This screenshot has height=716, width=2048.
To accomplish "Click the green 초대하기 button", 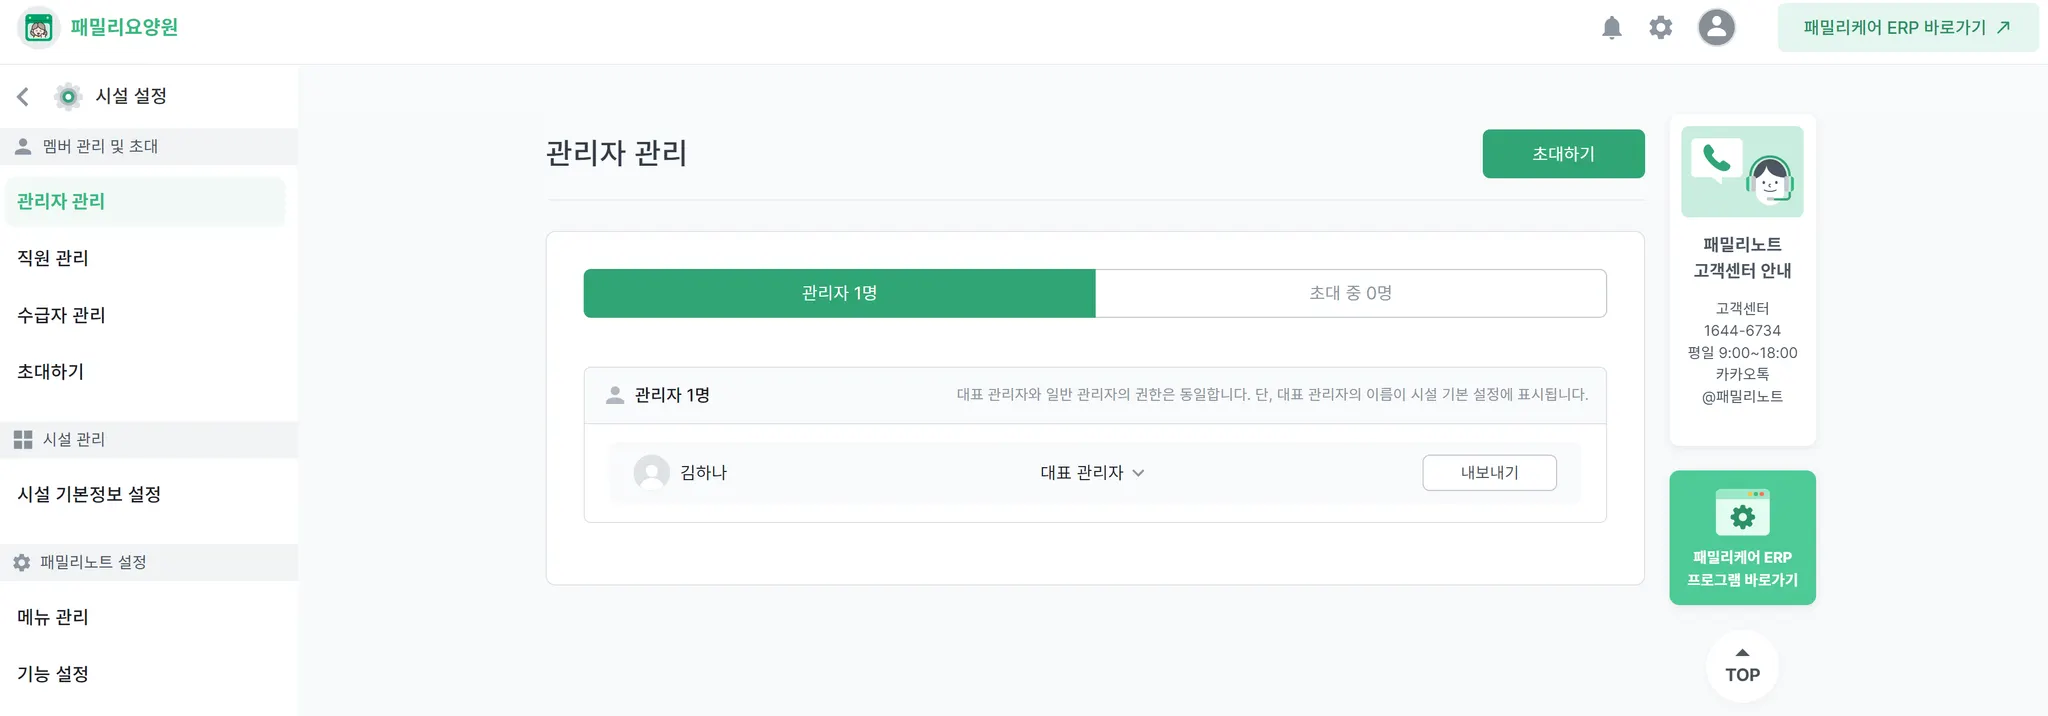I will coord(1562,154).
